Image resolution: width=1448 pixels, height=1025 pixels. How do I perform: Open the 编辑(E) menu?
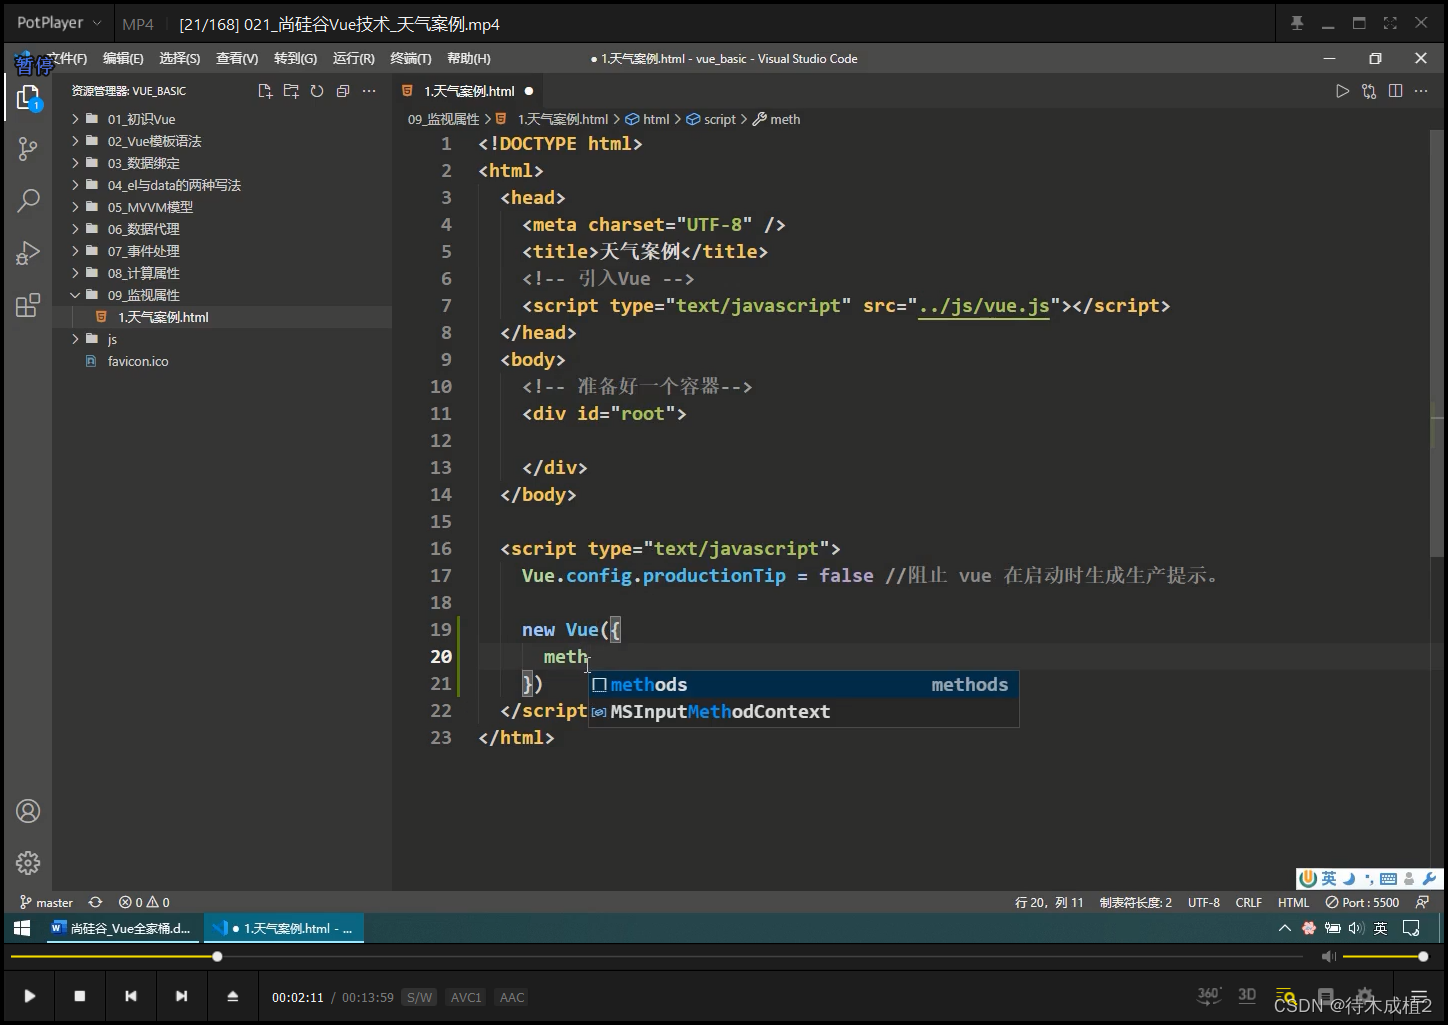coord(123,59)
